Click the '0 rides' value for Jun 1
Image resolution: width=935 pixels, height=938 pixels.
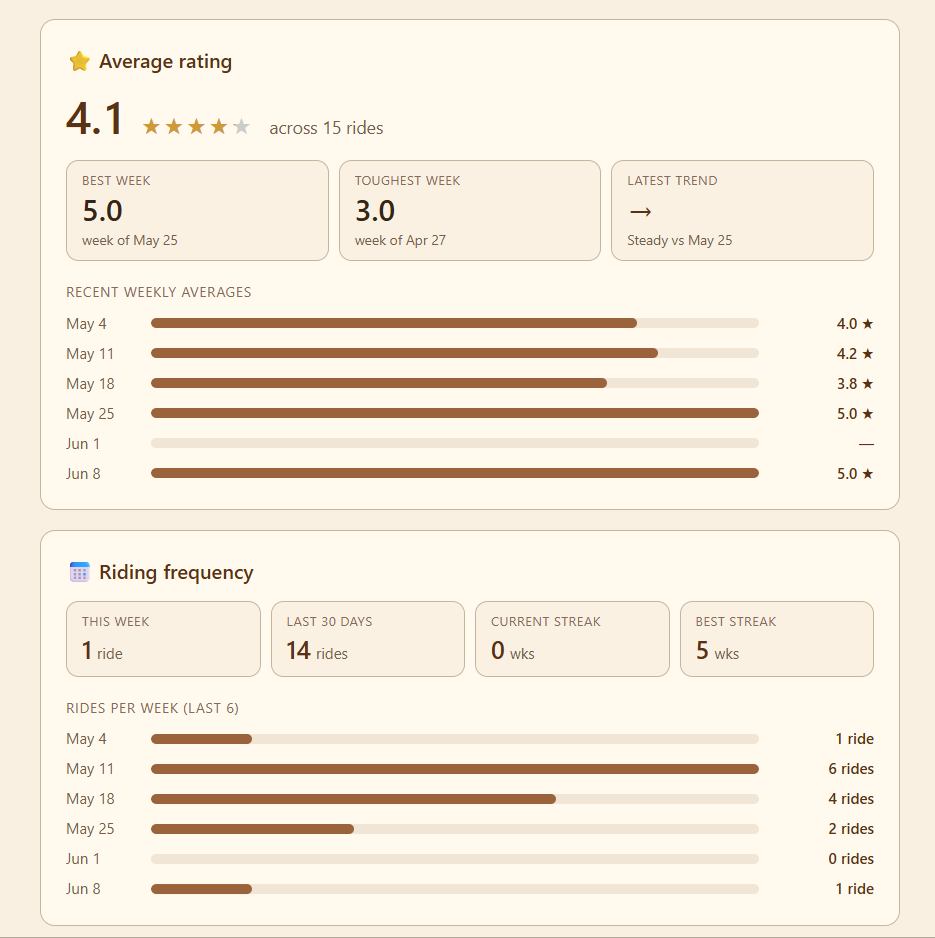point(851,858)
